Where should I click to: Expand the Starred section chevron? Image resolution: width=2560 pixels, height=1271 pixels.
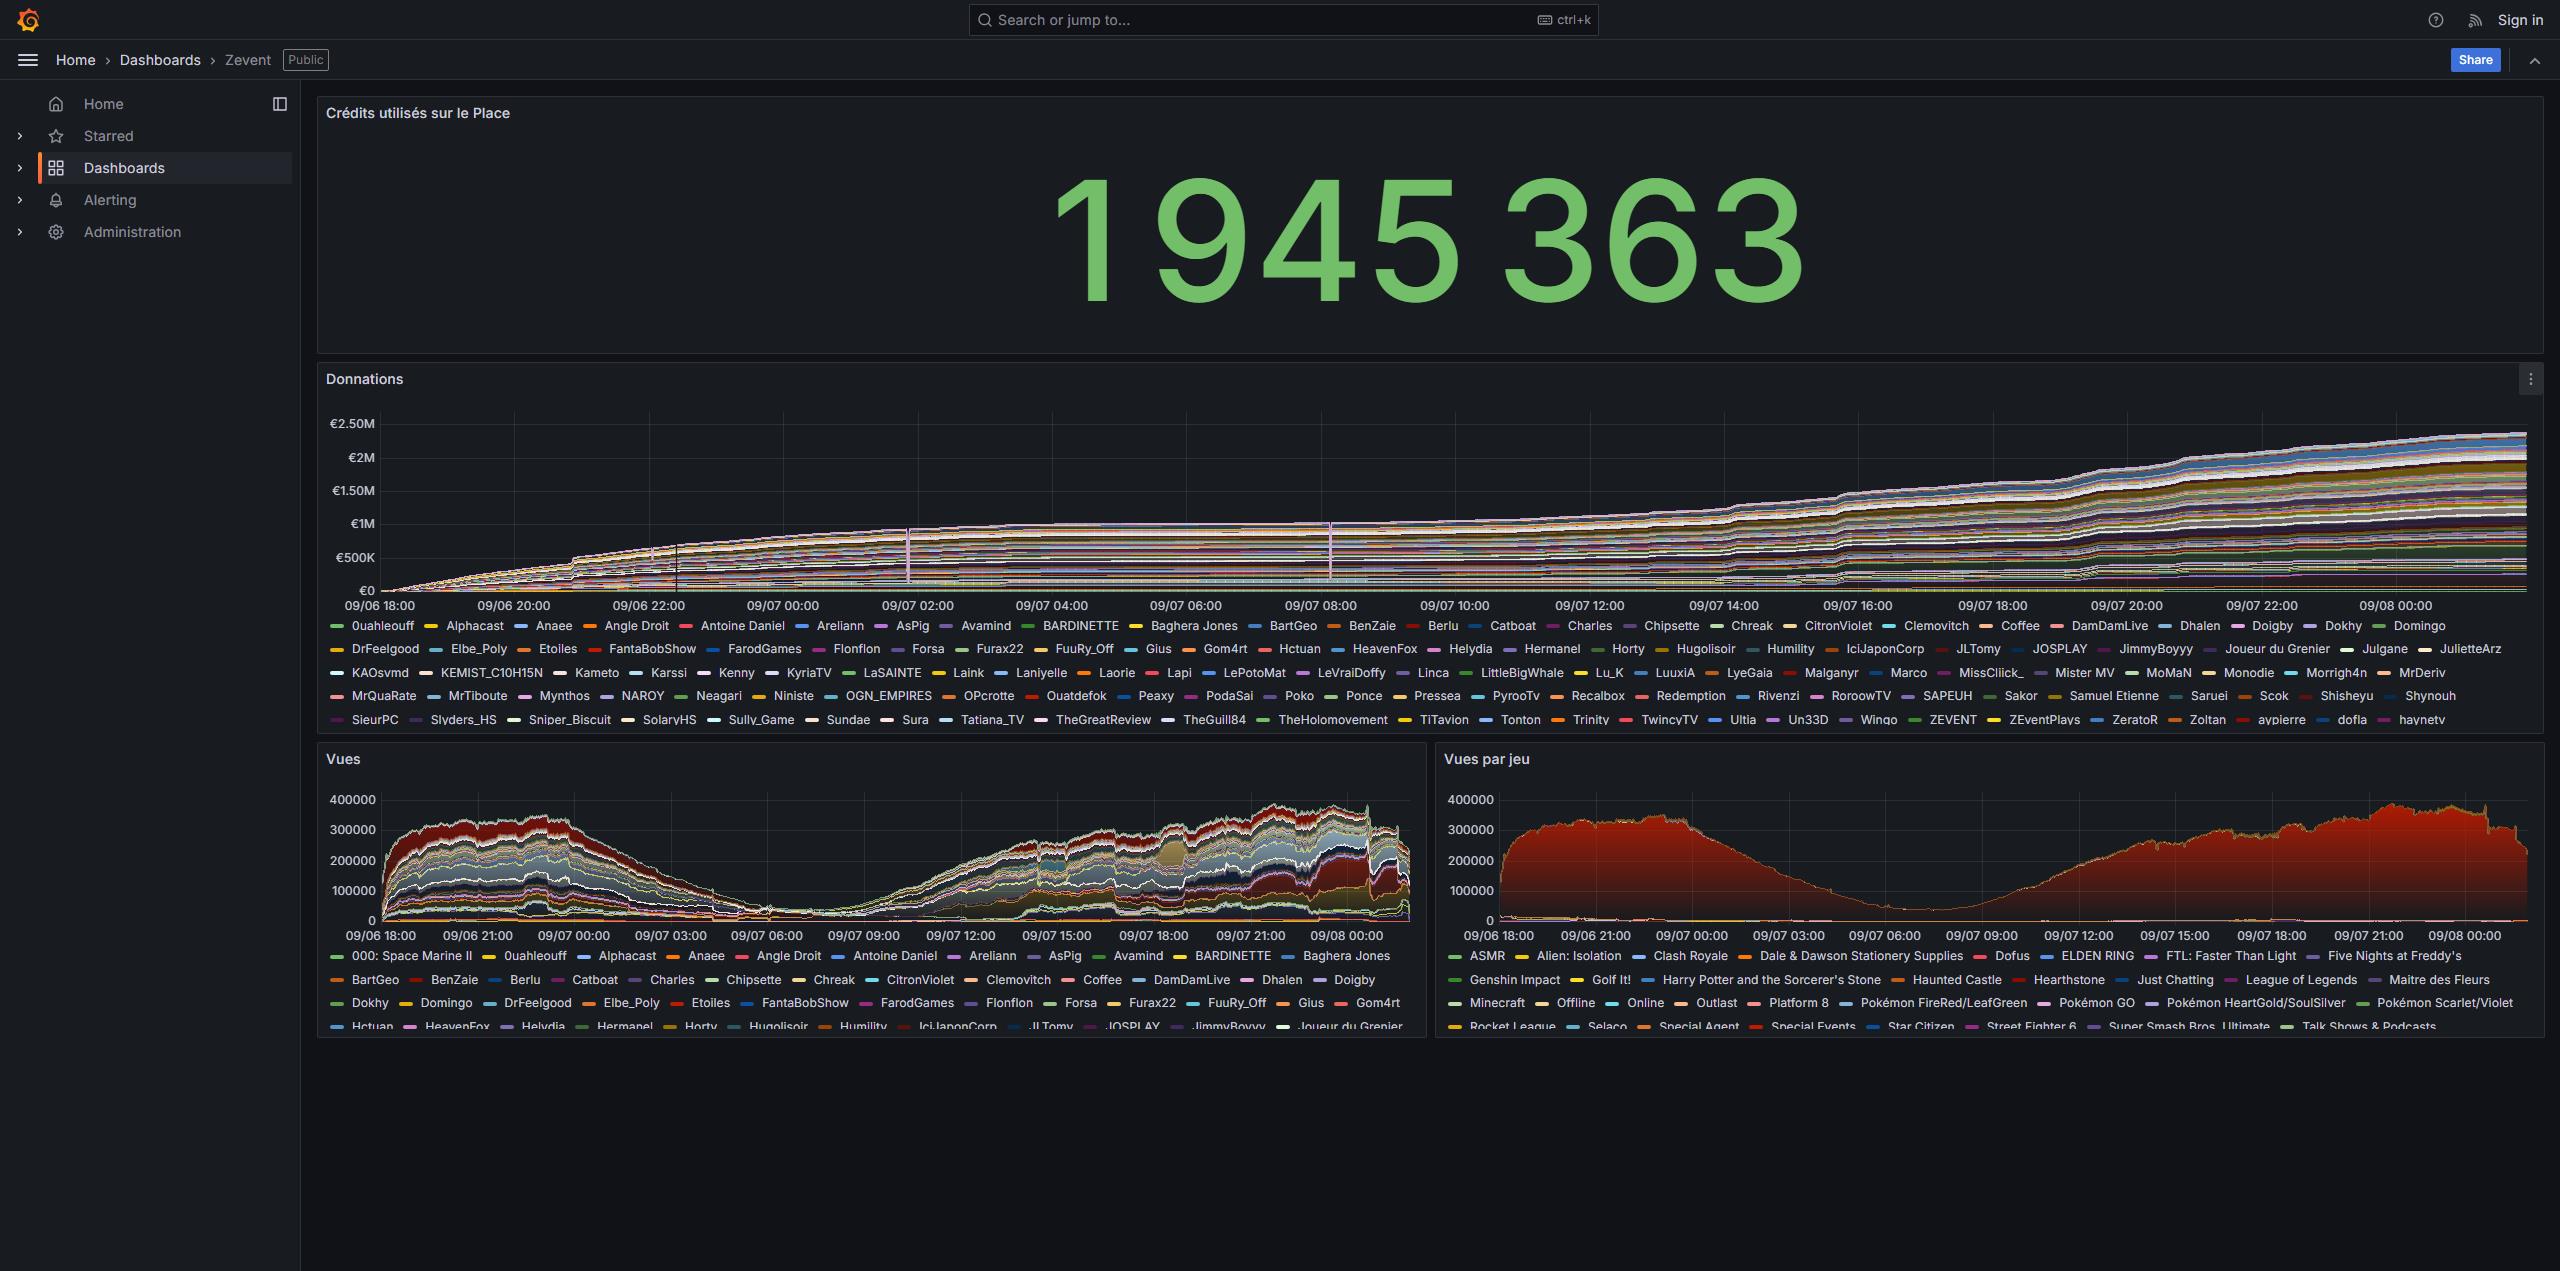point(19,136)
